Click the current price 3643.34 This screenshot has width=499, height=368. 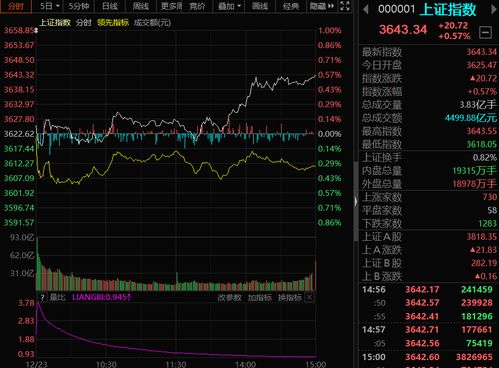tap(403, 30)
